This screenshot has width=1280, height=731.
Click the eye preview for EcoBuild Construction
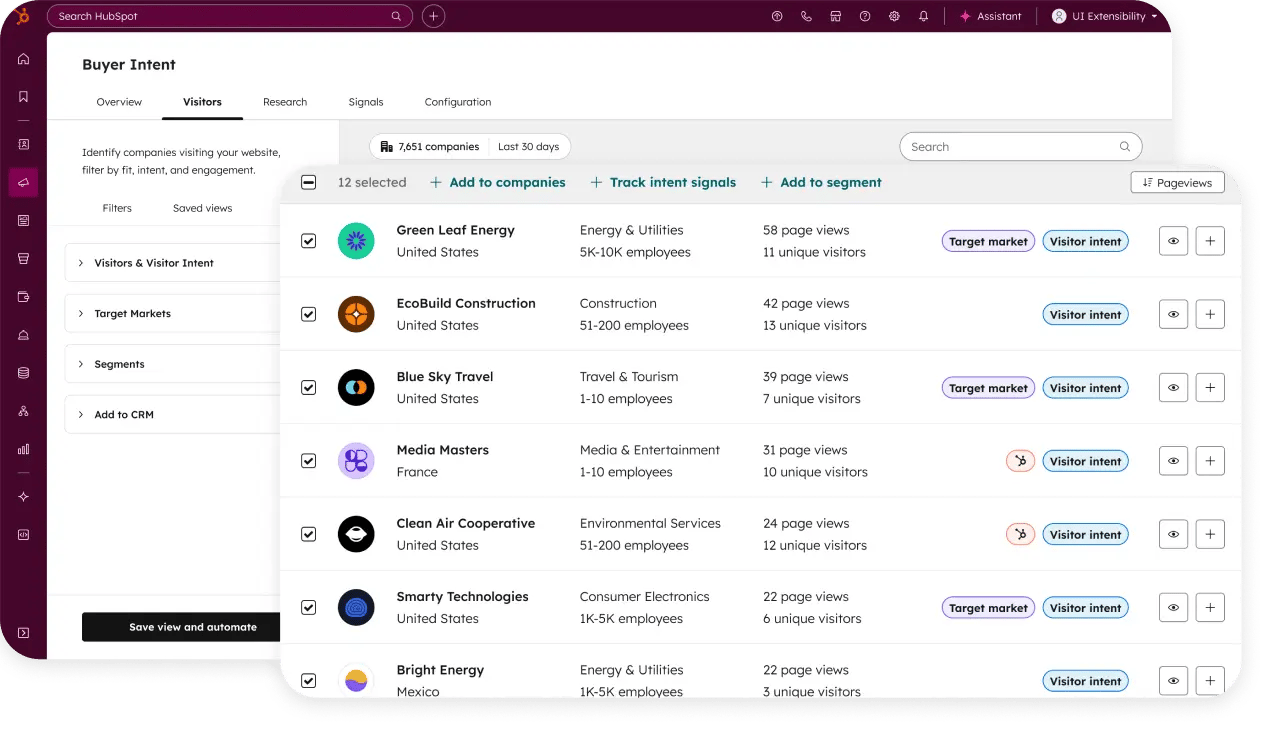click(1173, 314)
